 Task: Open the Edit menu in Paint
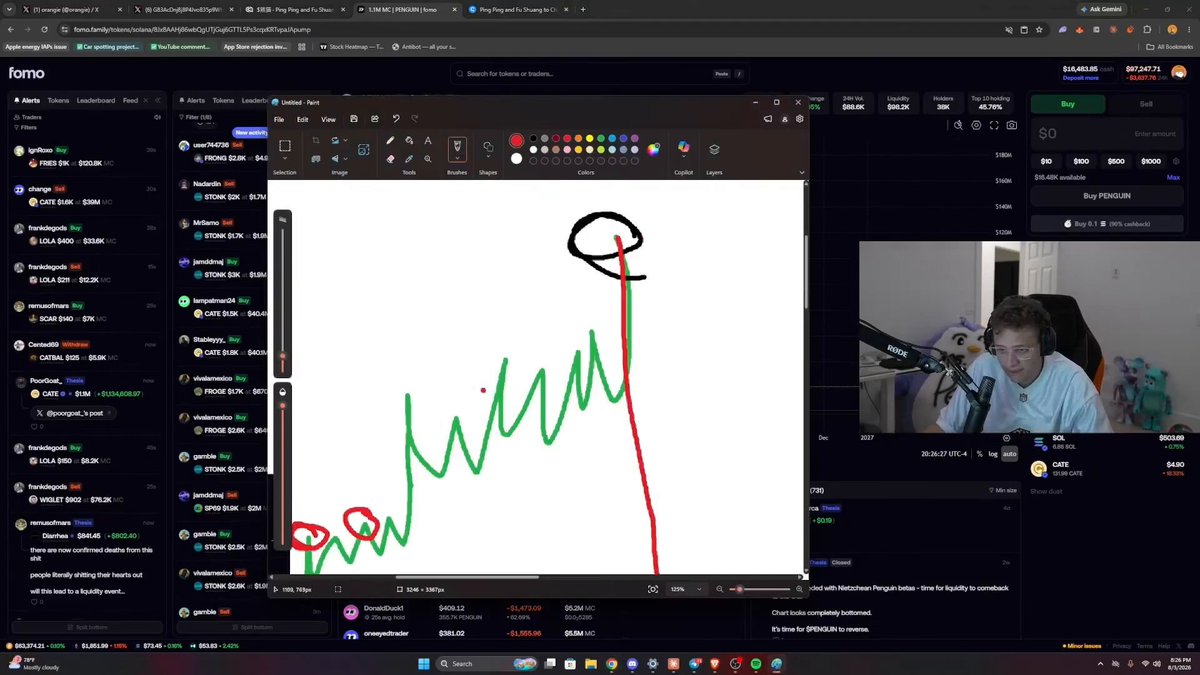click(302, 119)
